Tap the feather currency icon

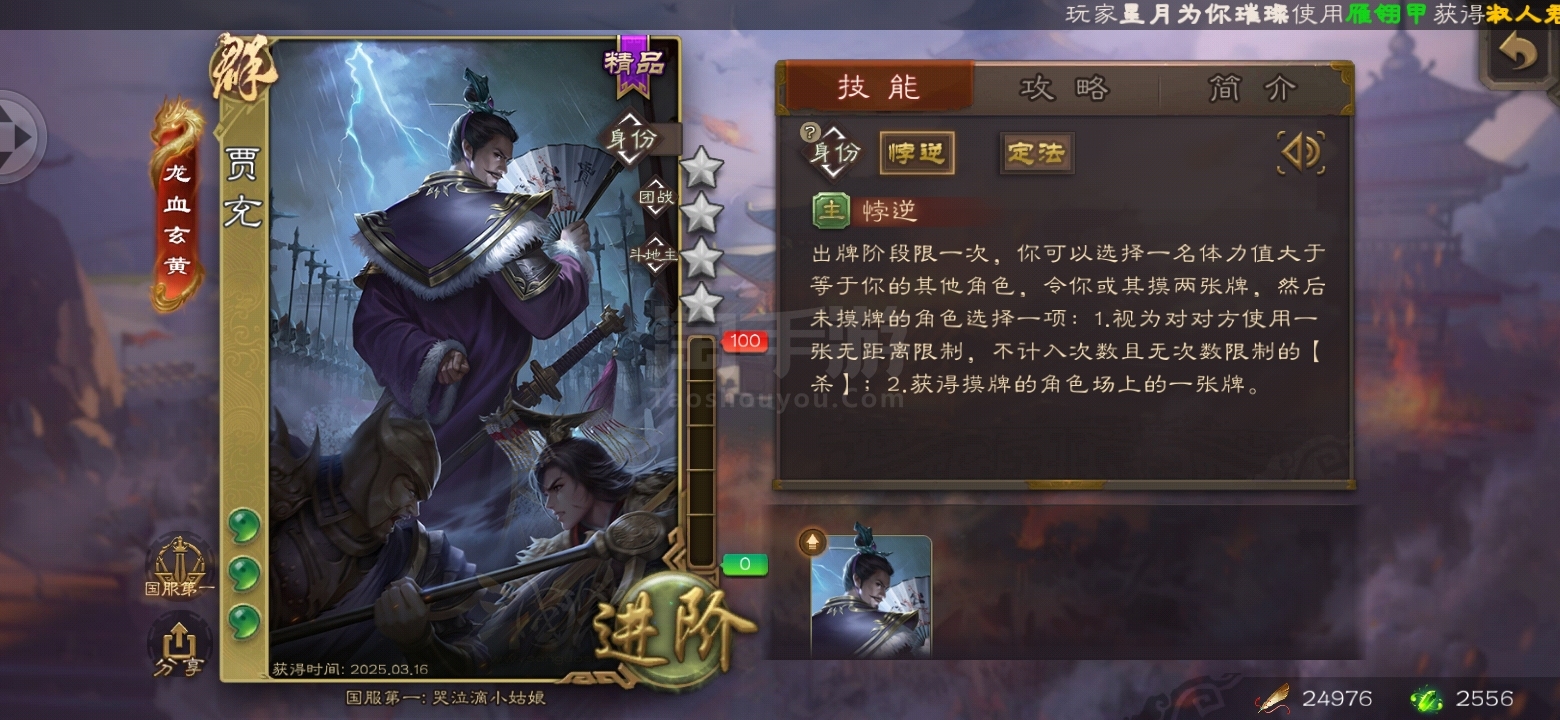[1271, 698]
